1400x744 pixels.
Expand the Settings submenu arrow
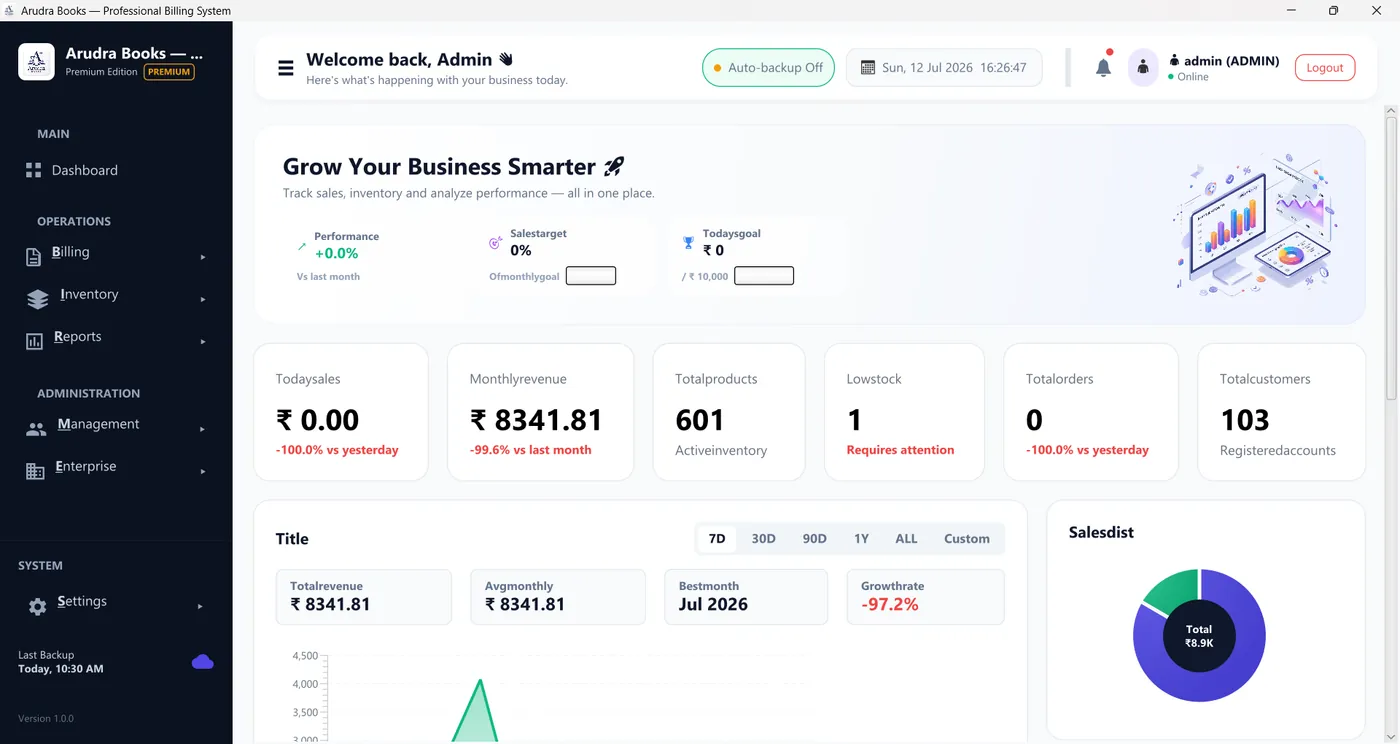pos(200,606)
